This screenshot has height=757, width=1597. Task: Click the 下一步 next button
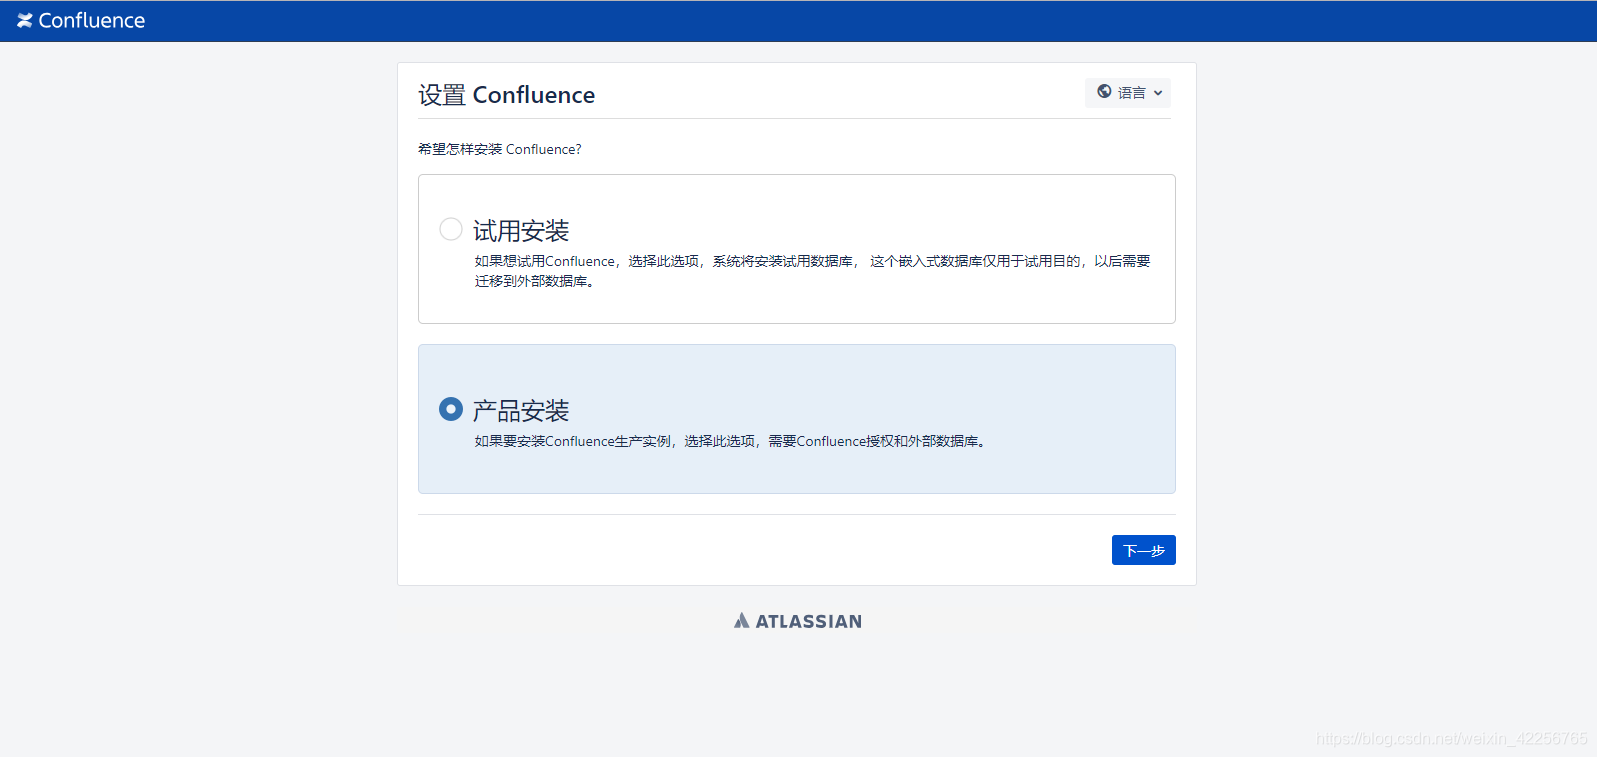(1143, 550)
